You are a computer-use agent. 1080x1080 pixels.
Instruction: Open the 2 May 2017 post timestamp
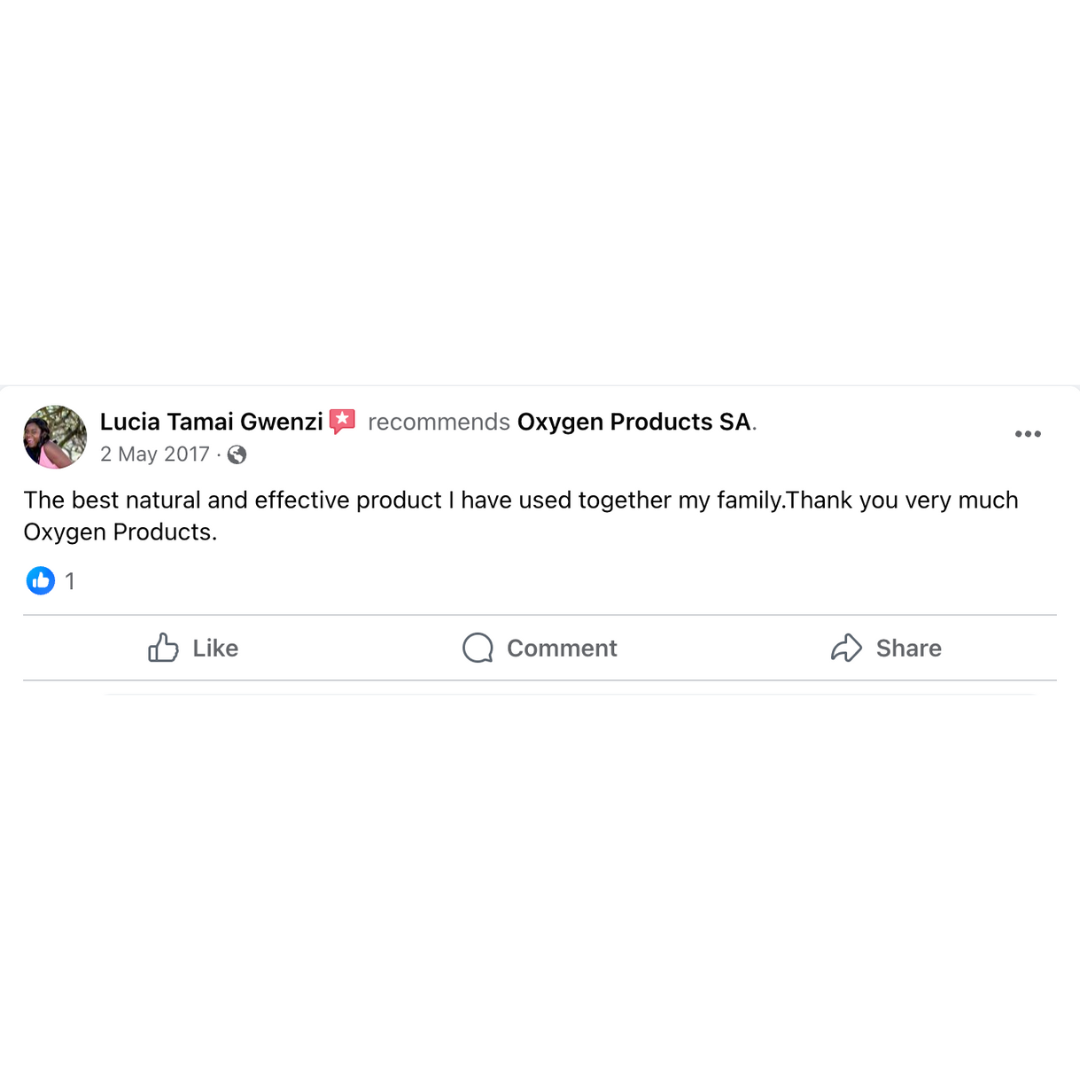[x=155, y=454]
